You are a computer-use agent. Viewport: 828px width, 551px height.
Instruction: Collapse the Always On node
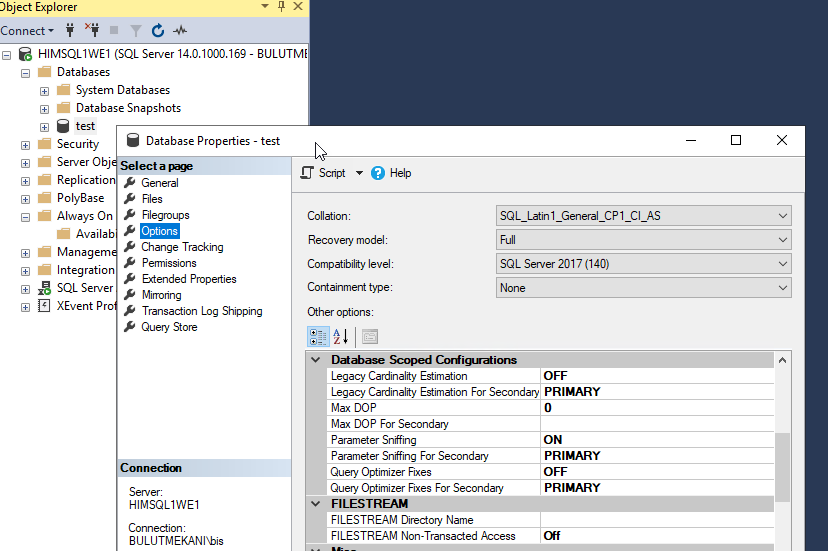25,217
